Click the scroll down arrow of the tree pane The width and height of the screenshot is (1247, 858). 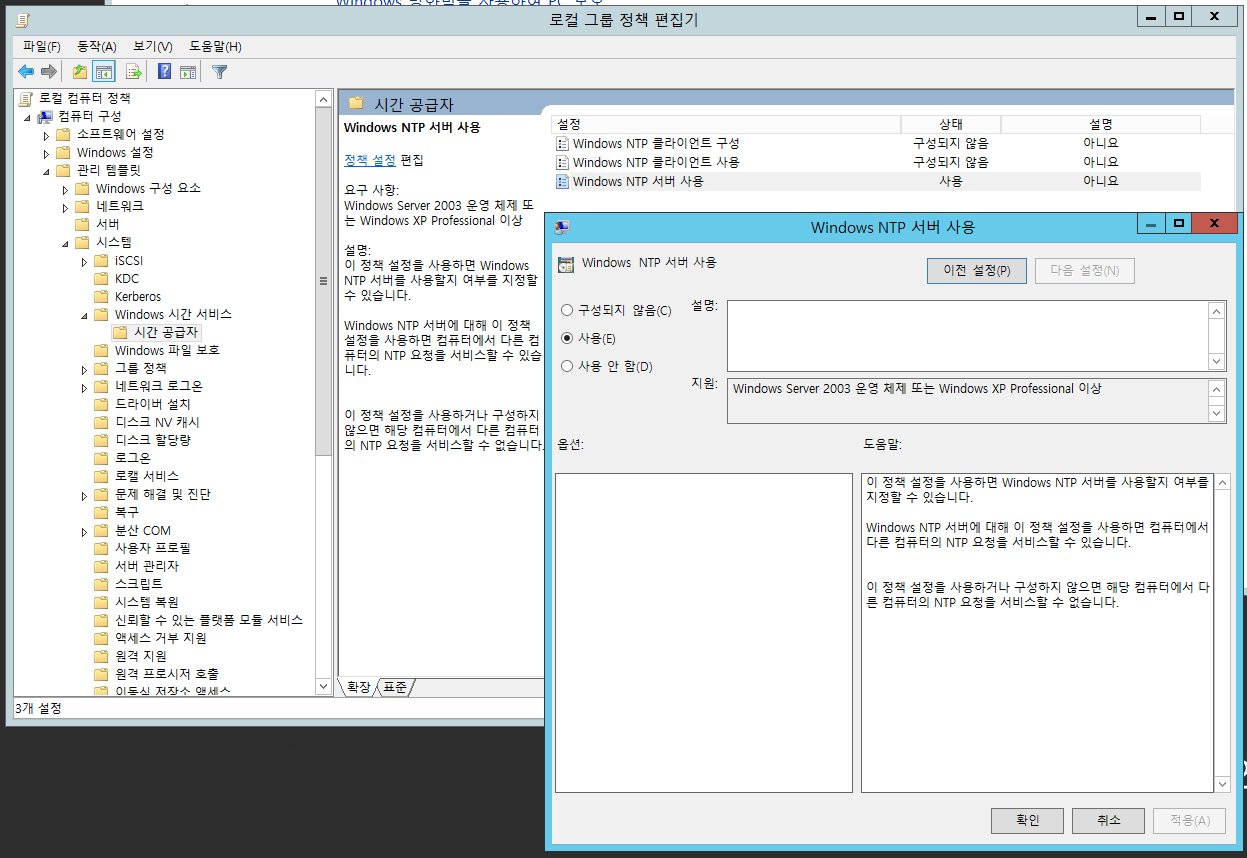pos(323,687)
